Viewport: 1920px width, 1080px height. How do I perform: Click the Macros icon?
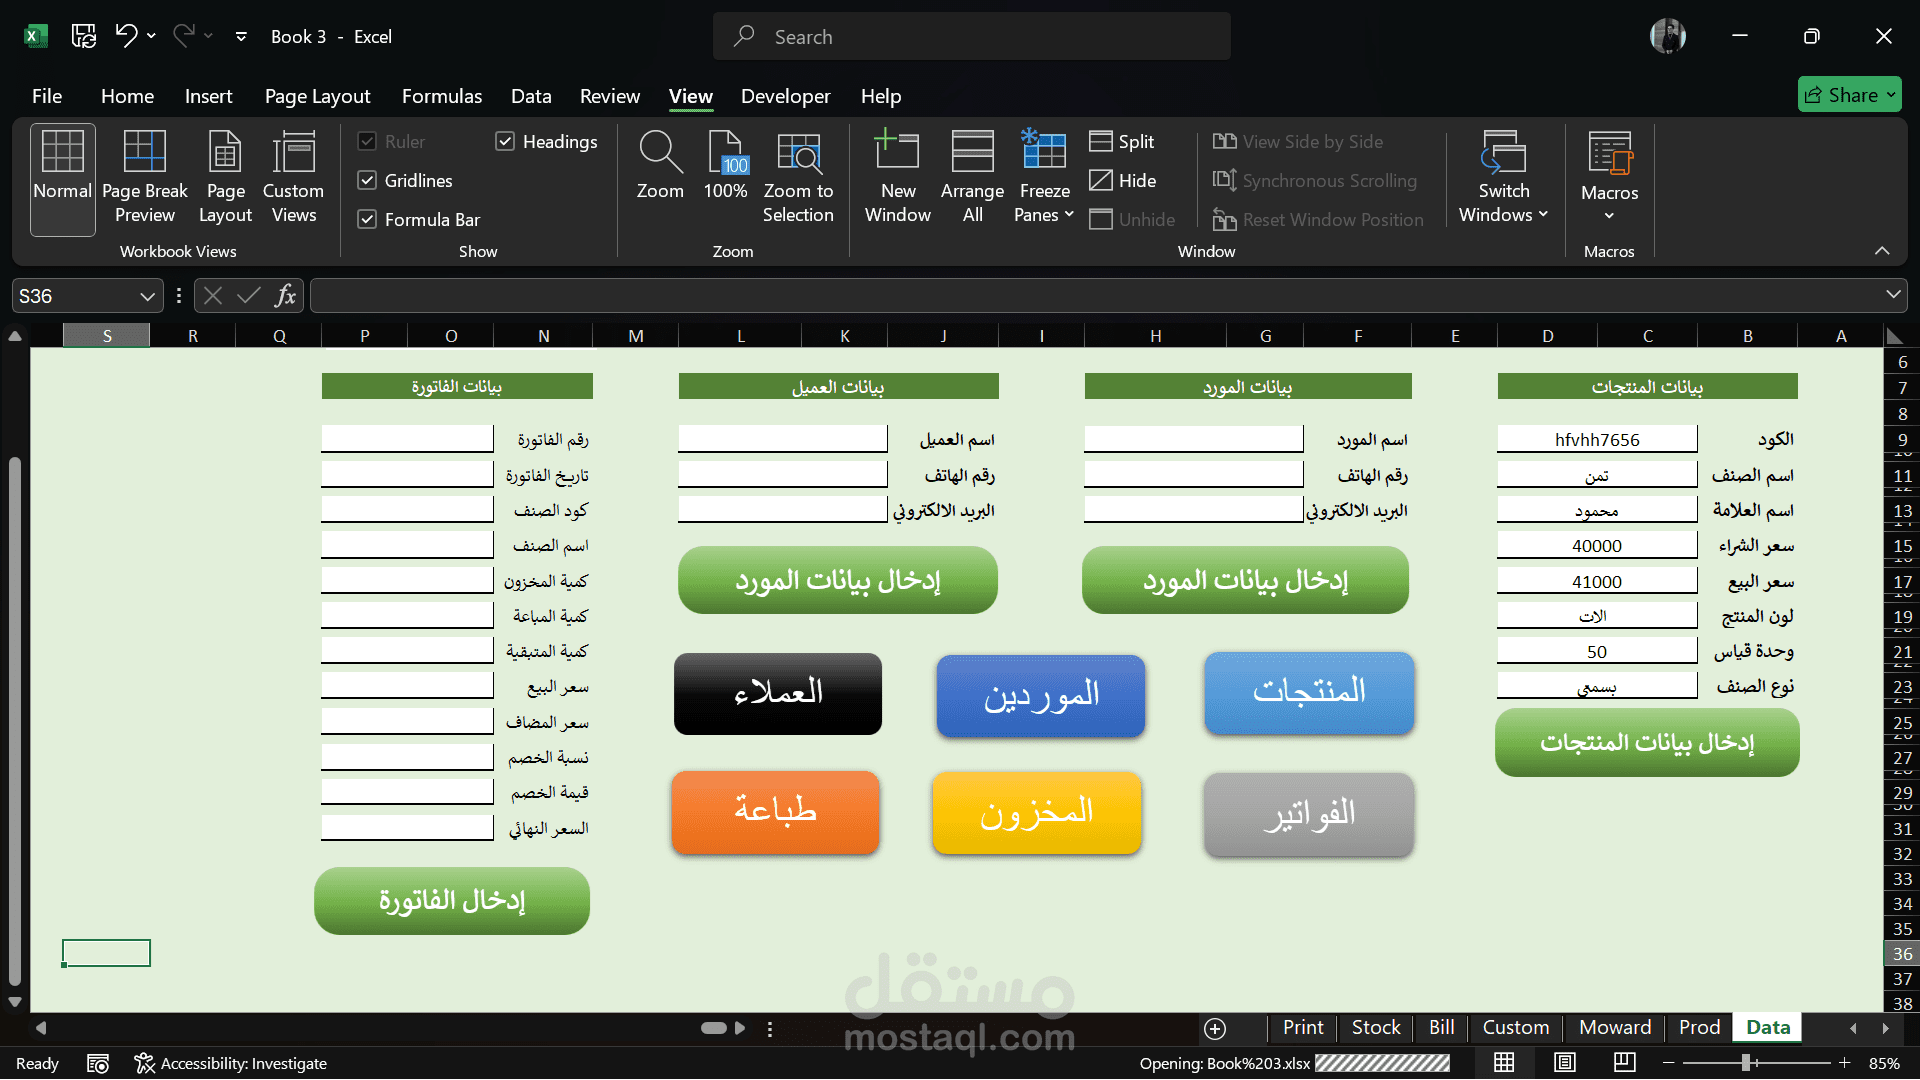pos(1609,155)
